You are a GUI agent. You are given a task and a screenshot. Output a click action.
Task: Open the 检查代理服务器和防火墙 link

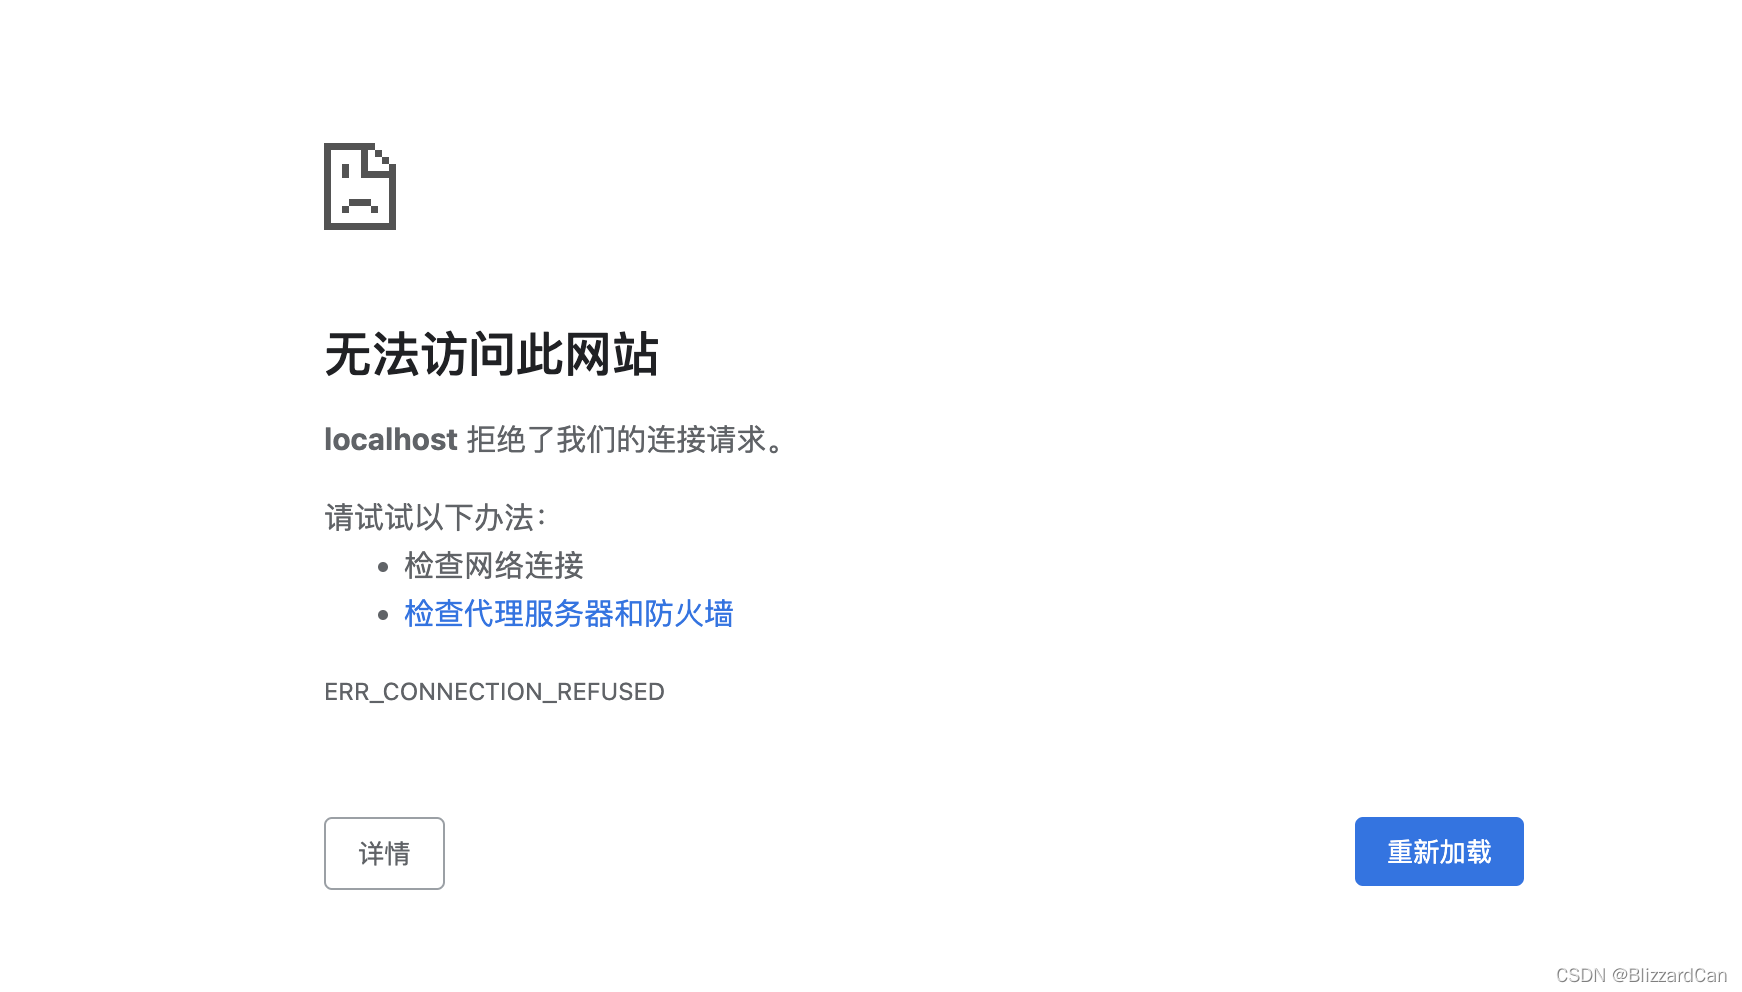click(x=569, y=614)
